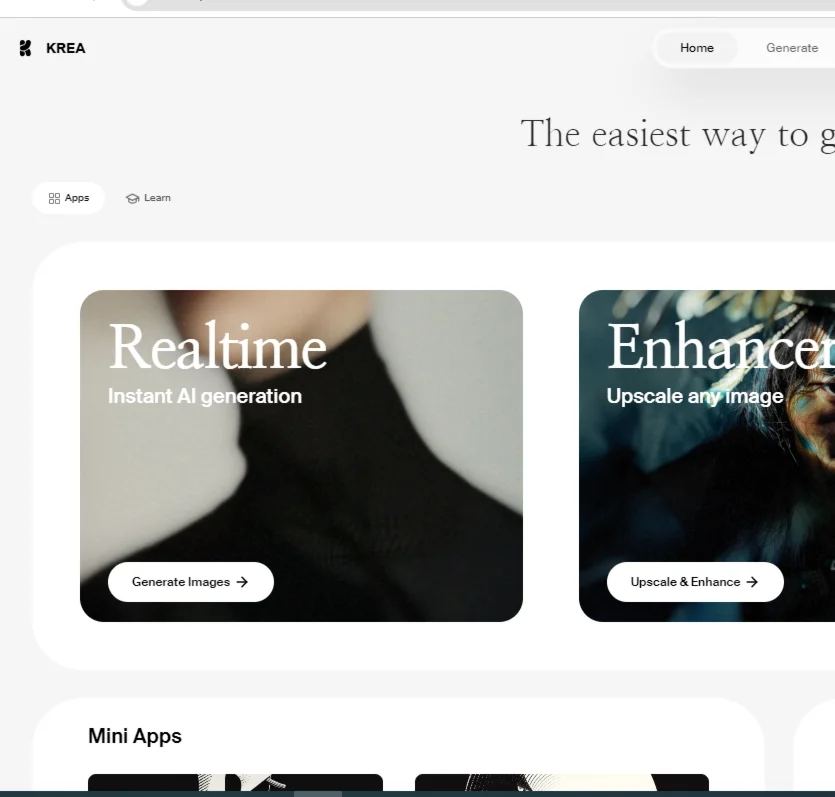The height and width of the screenshot is (797, 835).
Task: Open the second Mini Apps thumbnail
Action: click(562, 783)
